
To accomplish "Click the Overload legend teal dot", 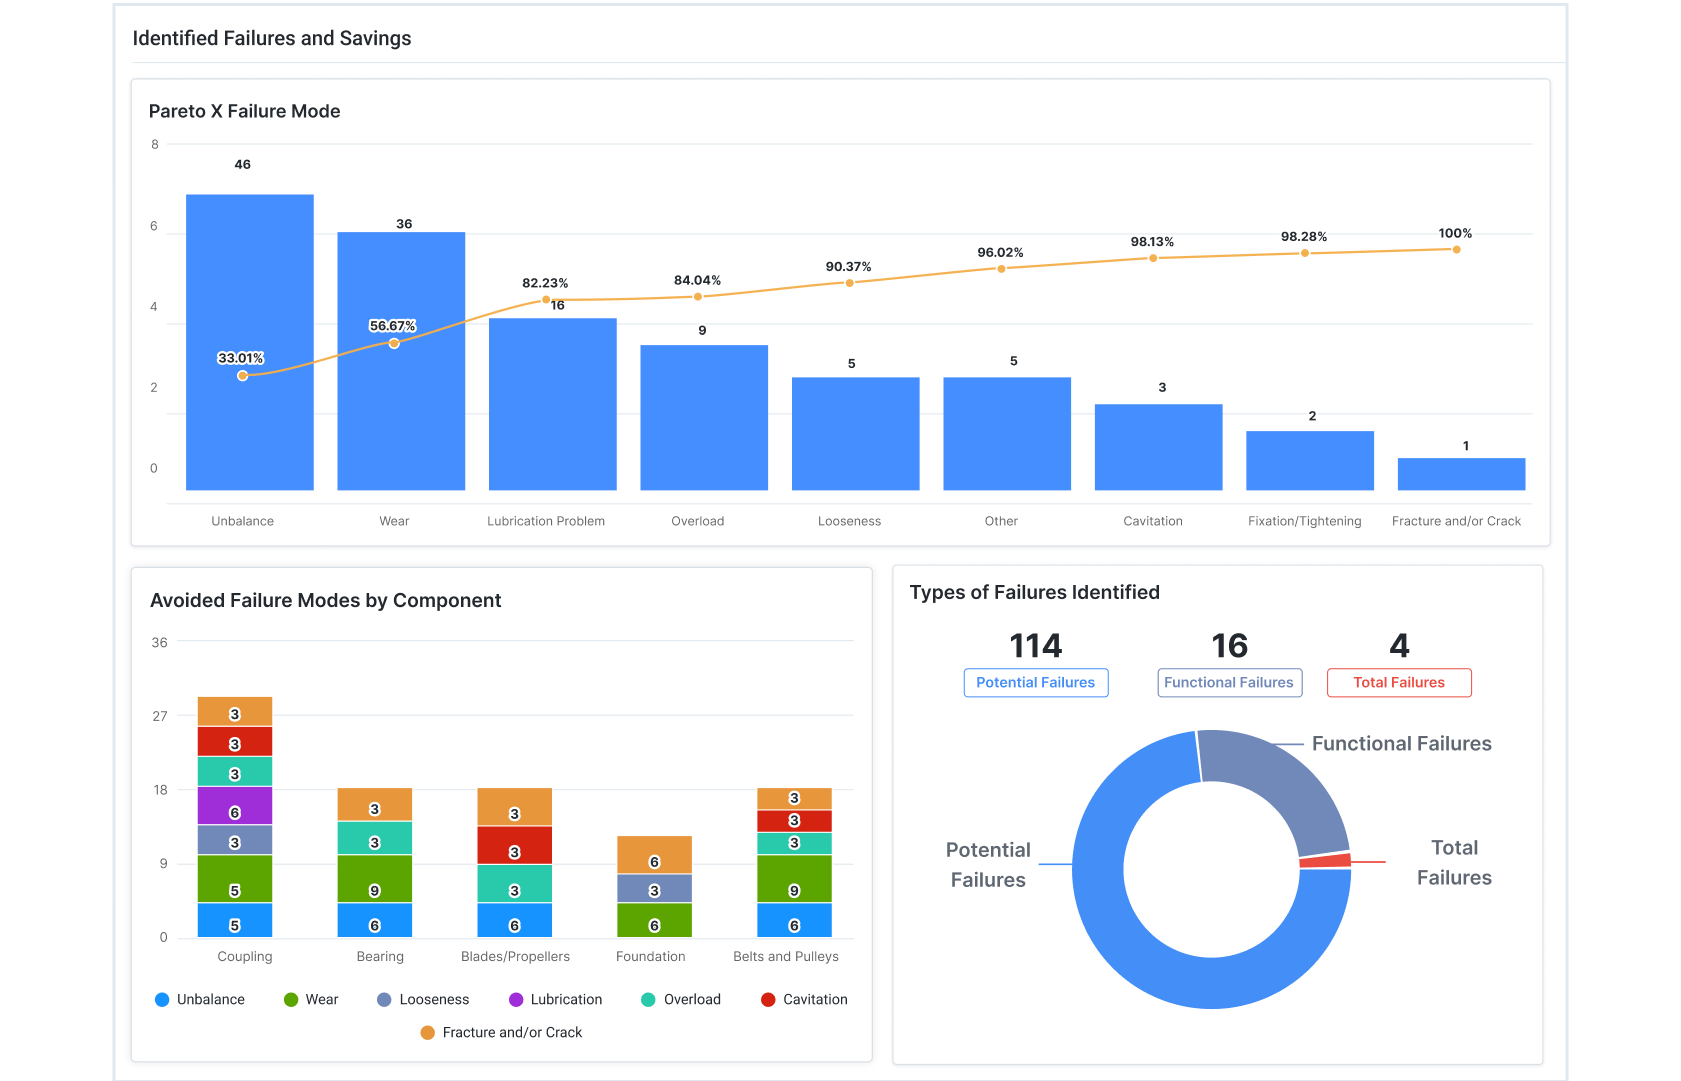I will [x=648, y=1000].
